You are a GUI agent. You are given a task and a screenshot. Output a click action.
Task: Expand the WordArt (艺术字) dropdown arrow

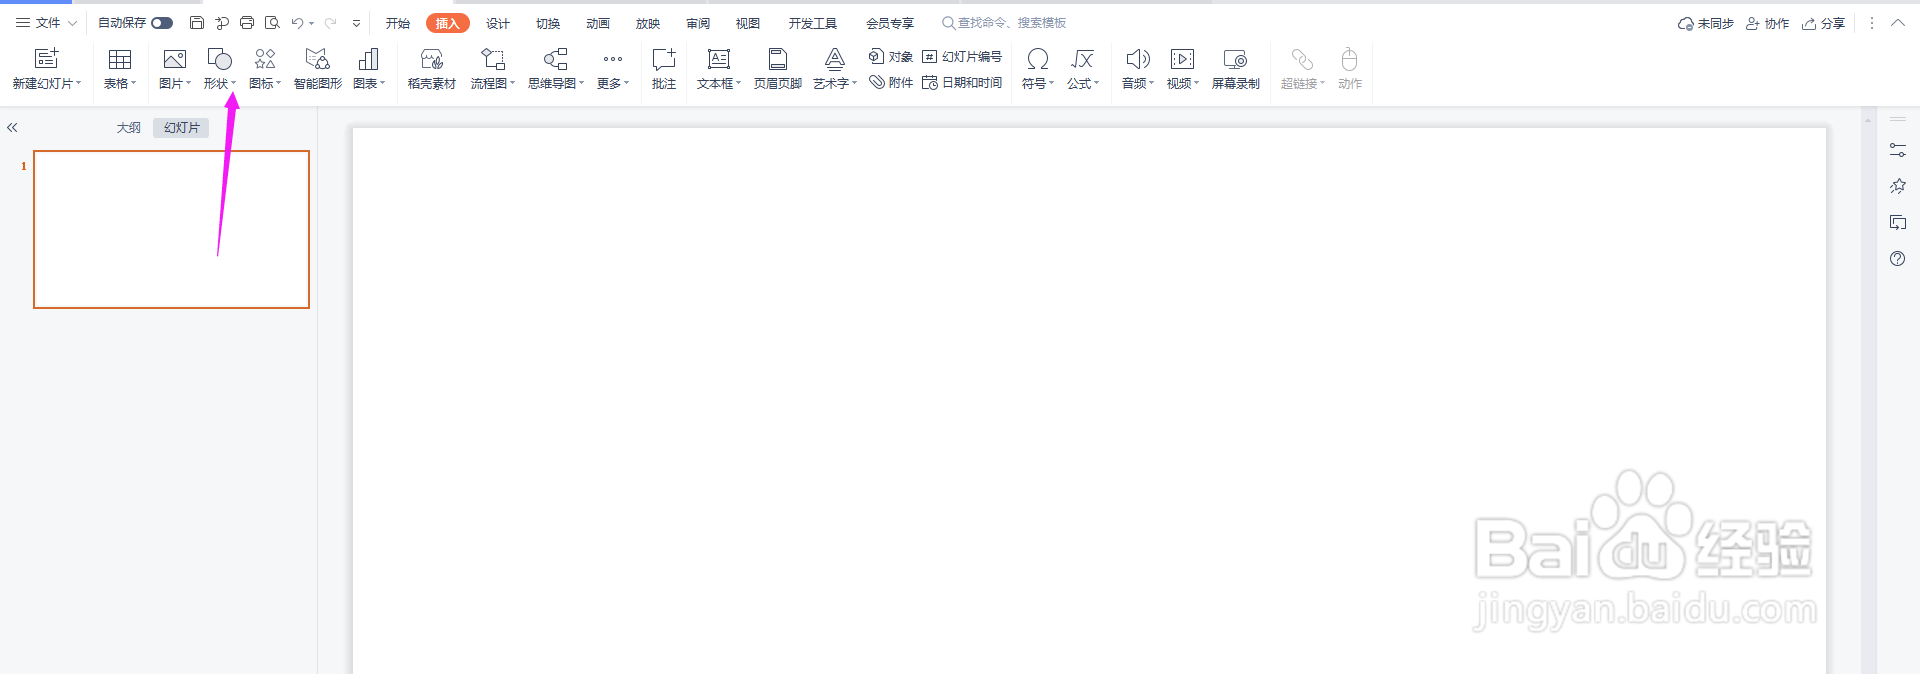click(855, 83)
